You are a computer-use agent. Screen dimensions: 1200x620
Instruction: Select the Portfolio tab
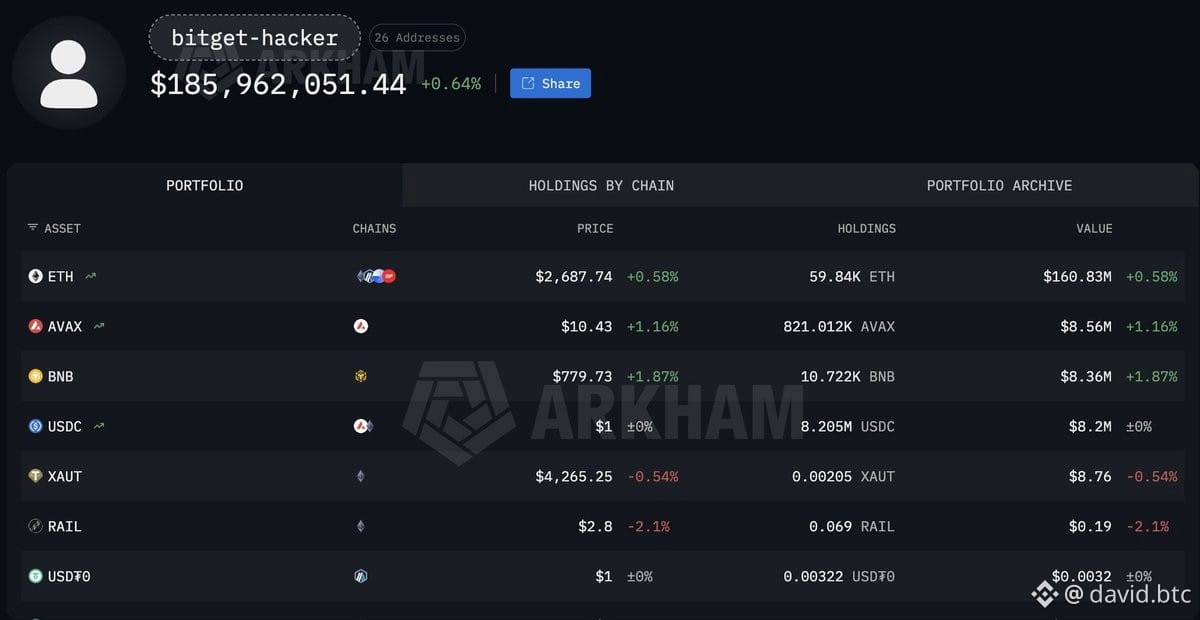click(204, 185)
